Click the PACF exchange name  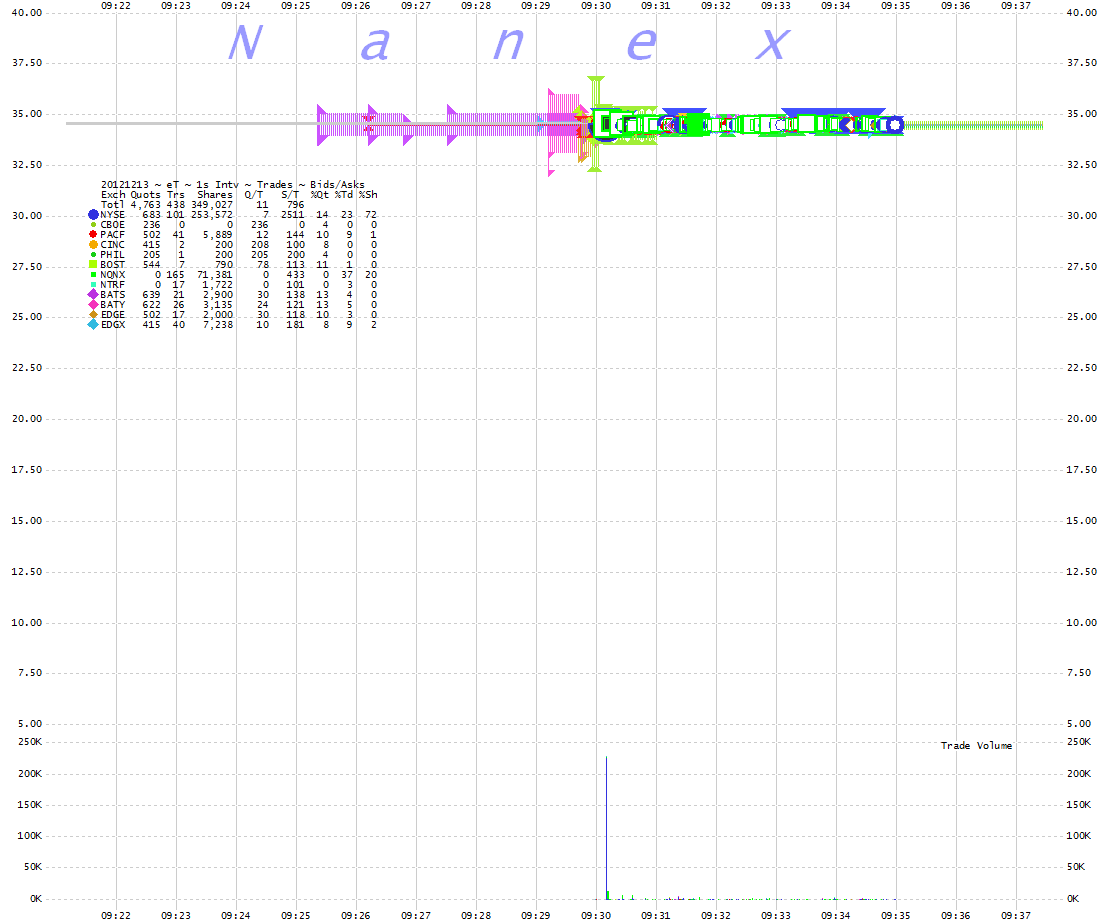coord(112,235)
